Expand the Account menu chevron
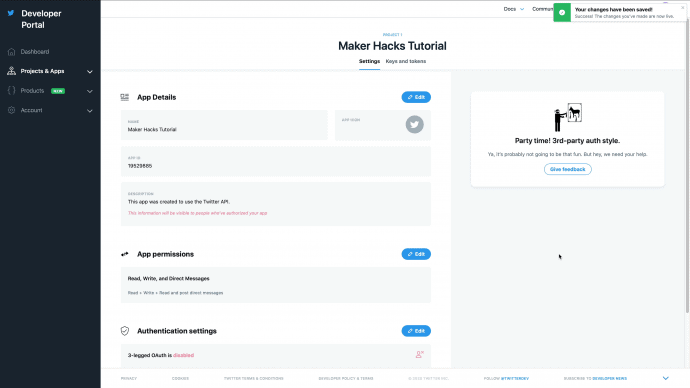 point(90,111)
